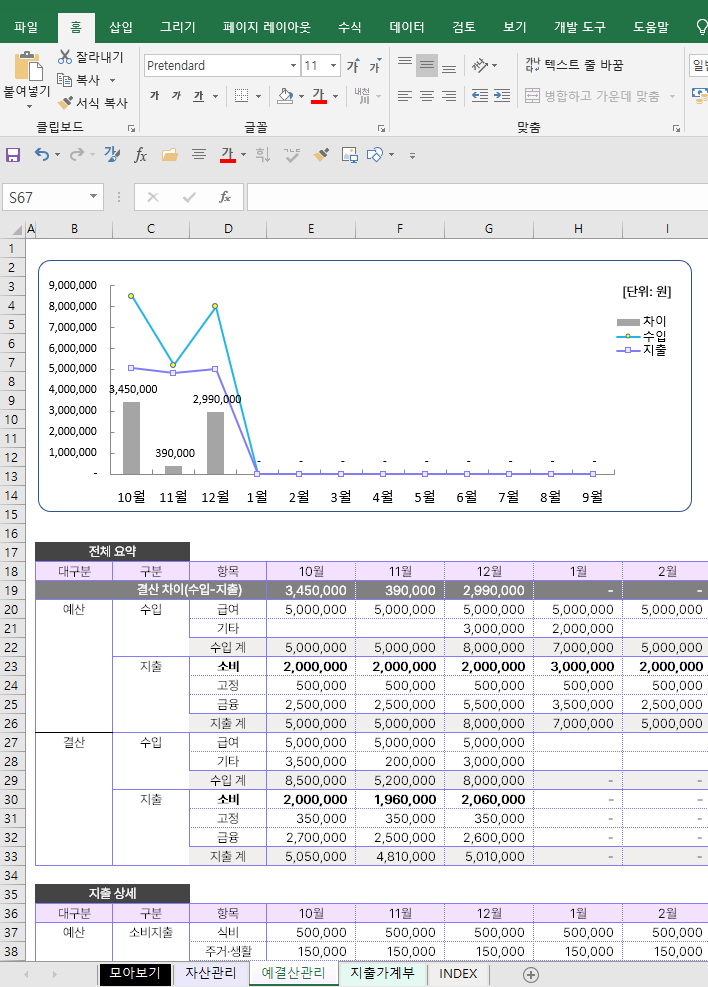708x987 pixels.
Task: Increase font size with the larger 가 icon
Action: [354, 65]
